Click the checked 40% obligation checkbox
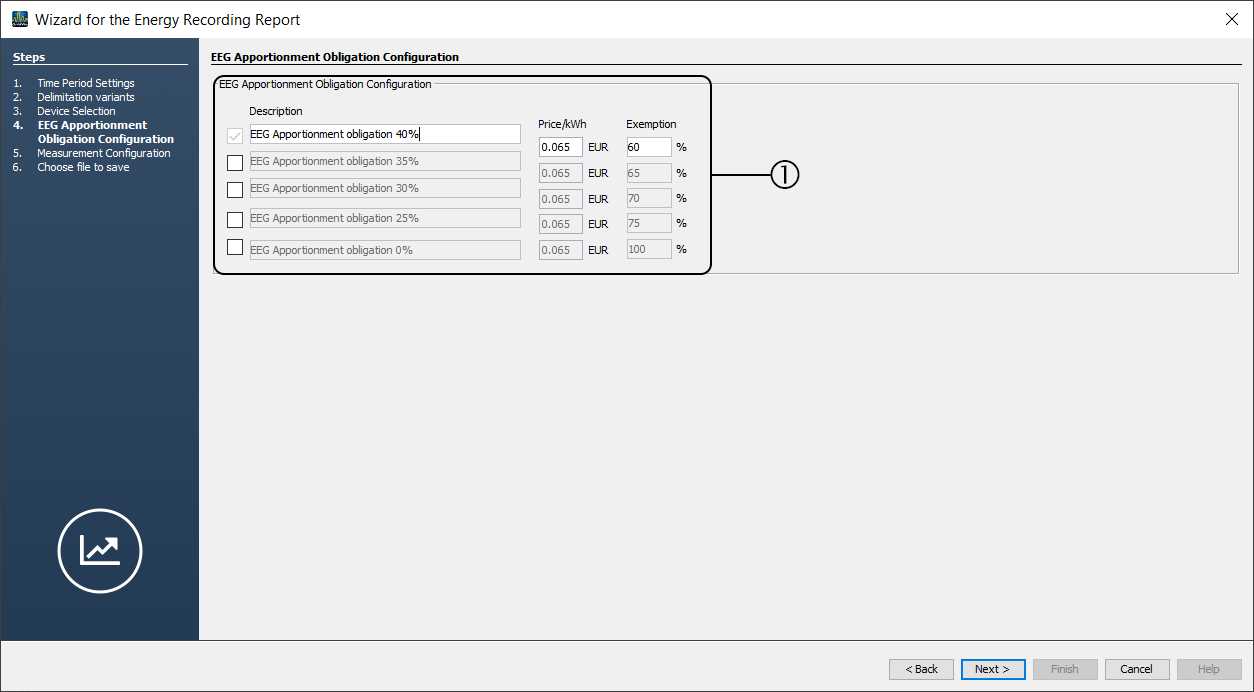Image resolution: width=1254 pixels, height=692 pixels. tap(235, 135)
